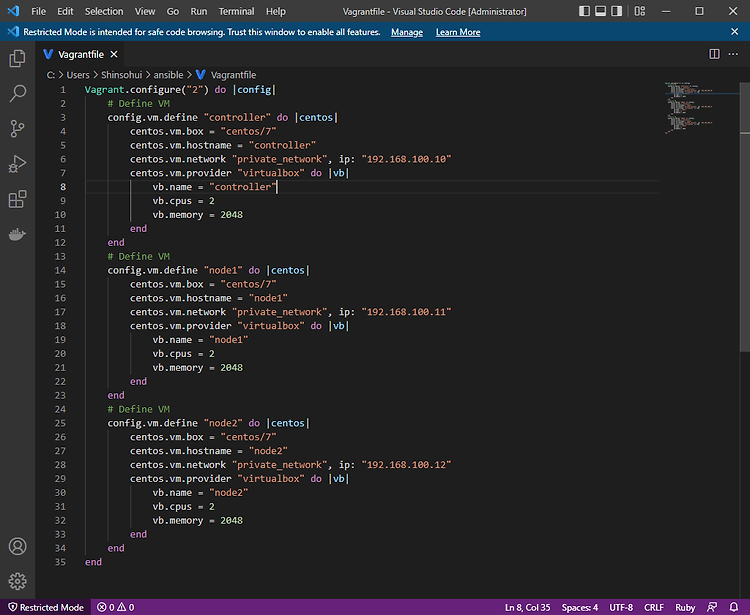Click line number 14 in the gutter

[60, 270]
